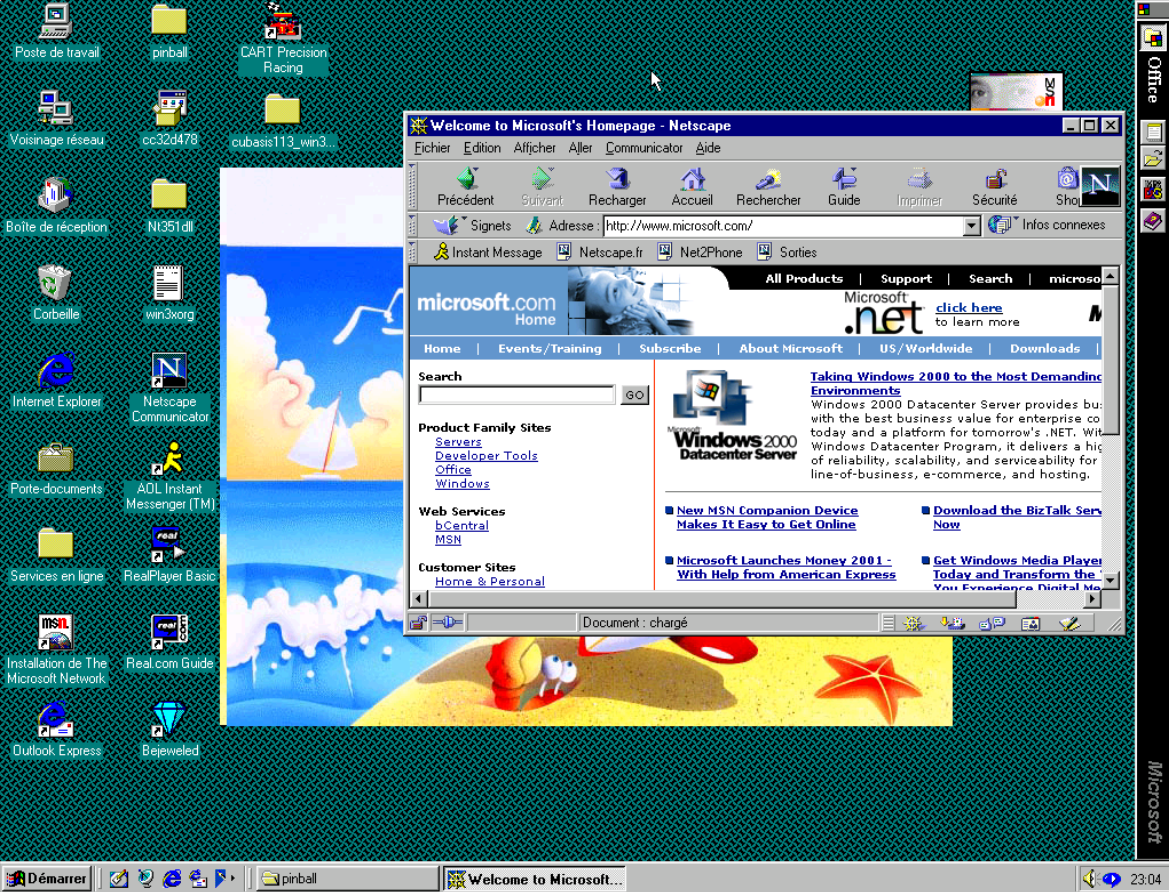
Task: Open the Rechercher search toolbar button
Action: coord(768,186)
